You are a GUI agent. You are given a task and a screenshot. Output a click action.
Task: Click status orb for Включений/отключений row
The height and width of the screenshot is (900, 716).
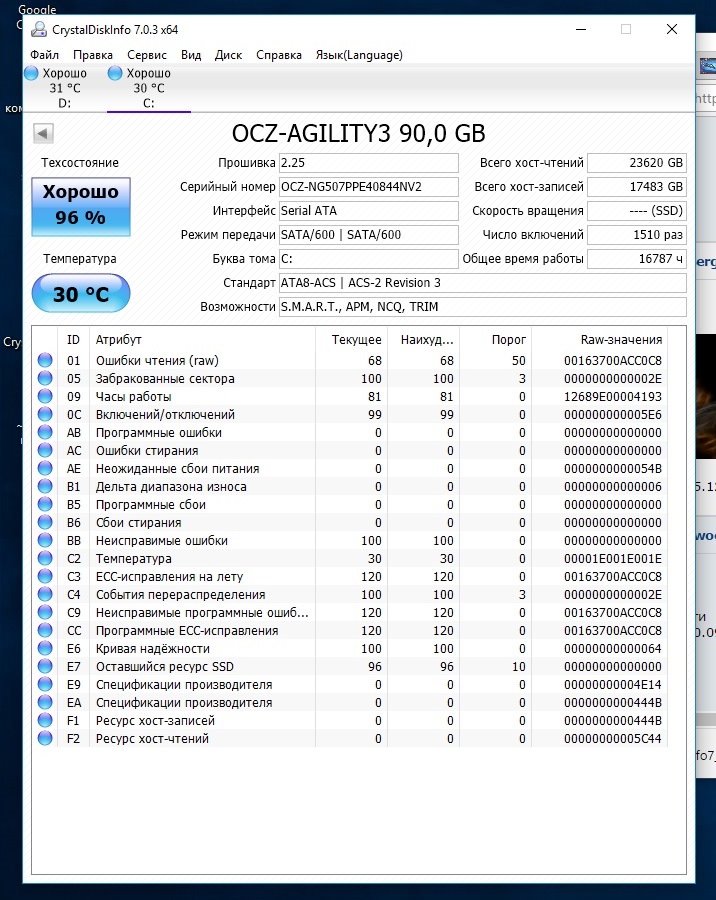(x=45, y=414)
